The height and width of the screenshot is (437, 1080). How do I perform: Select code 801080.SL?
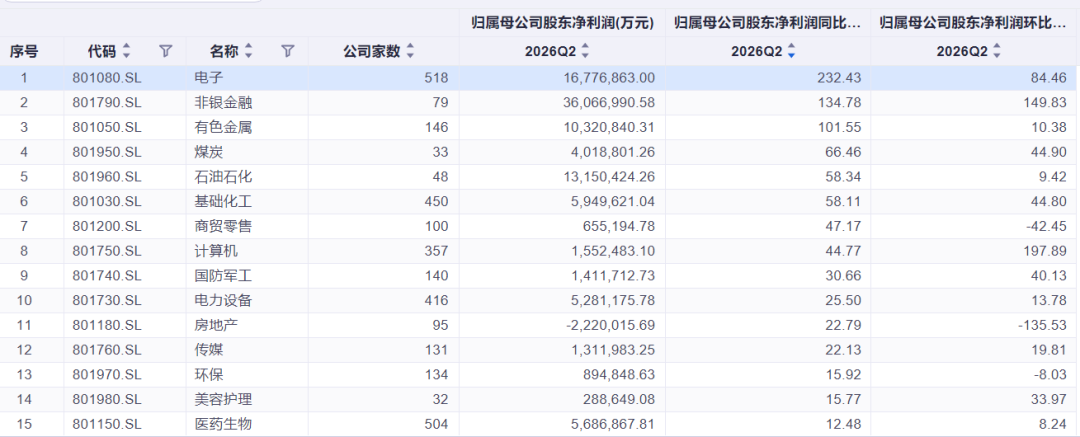[107, 78]
